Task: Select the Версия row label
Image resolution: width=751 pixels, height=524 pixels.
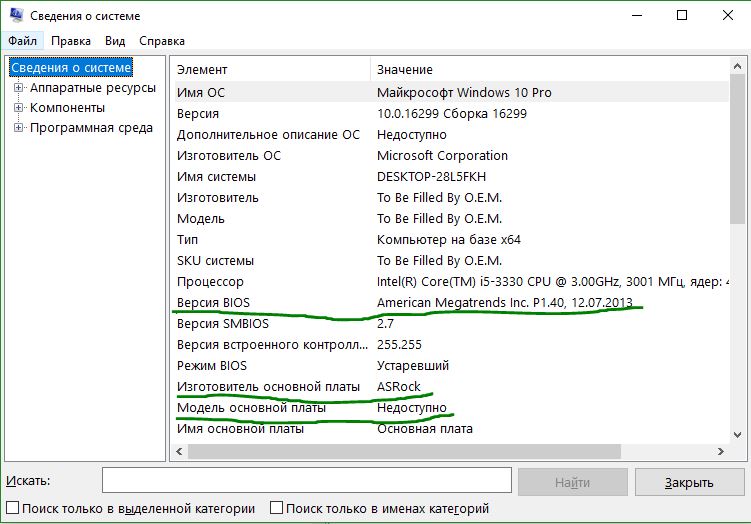Action: (198, 114)
